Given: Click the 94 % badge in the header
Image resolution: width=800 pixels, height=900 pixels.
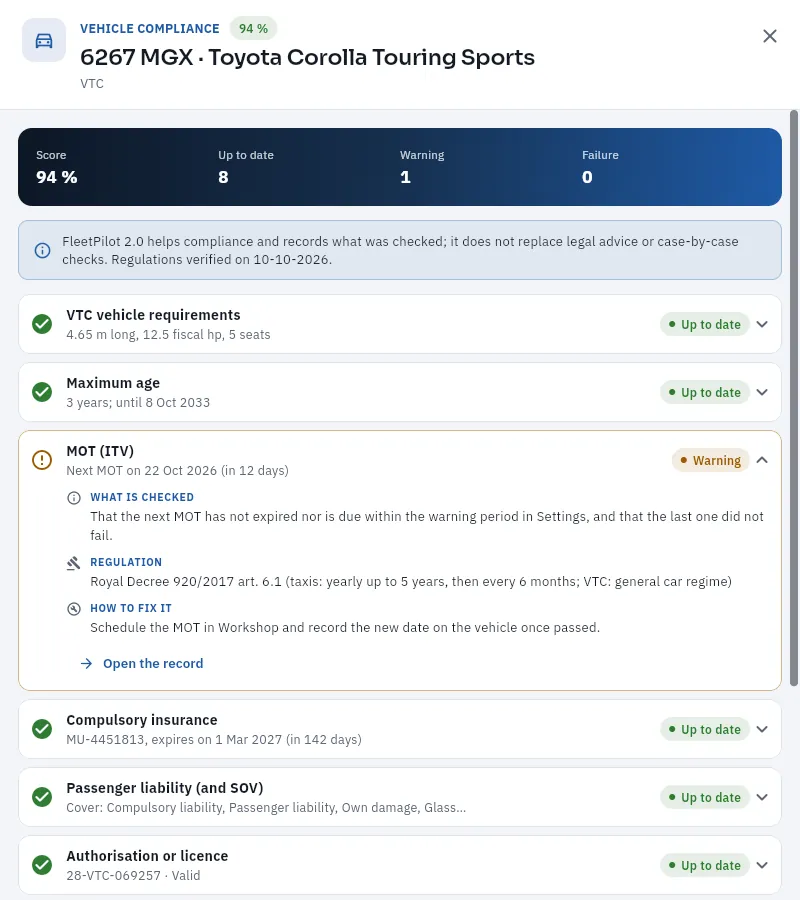Looking at the screenshot, I should coord(253,29).
